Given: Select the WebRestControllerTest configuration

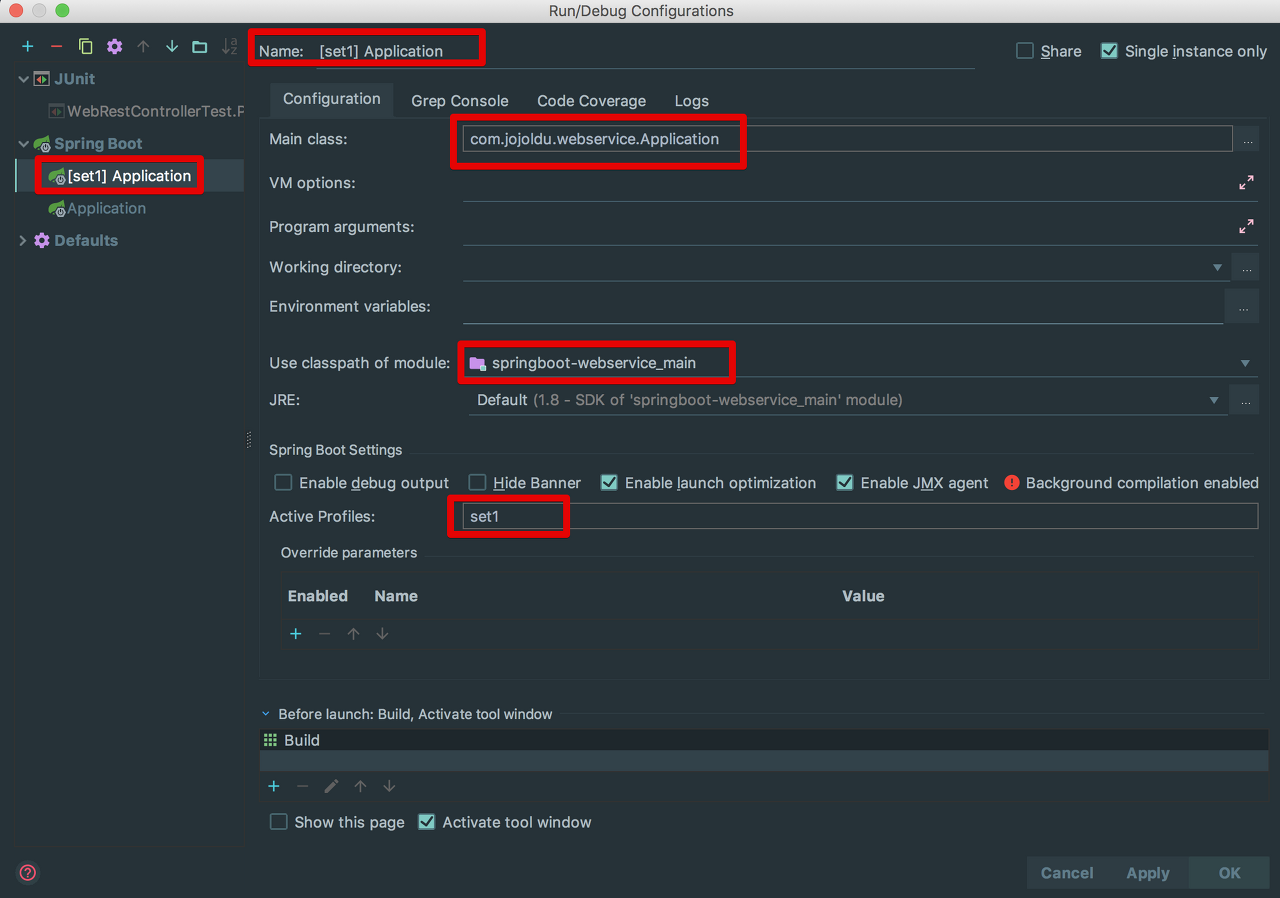Looking at the screenshot, I should tap(145, 111).
